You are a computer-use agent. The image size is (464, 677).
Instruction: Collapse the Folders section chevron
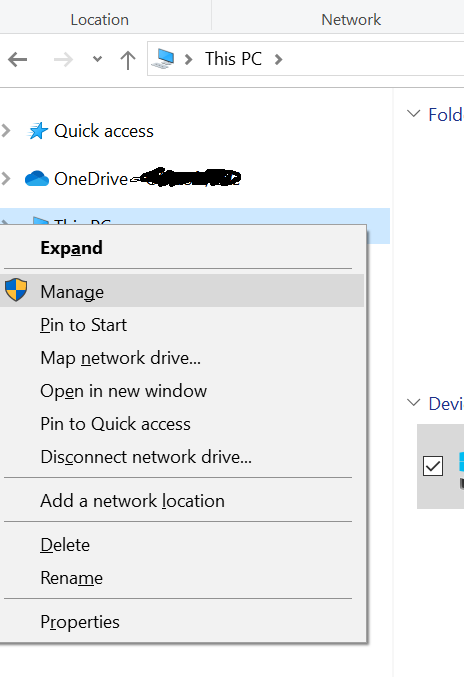pyautogui.click(x=413, y=114)
